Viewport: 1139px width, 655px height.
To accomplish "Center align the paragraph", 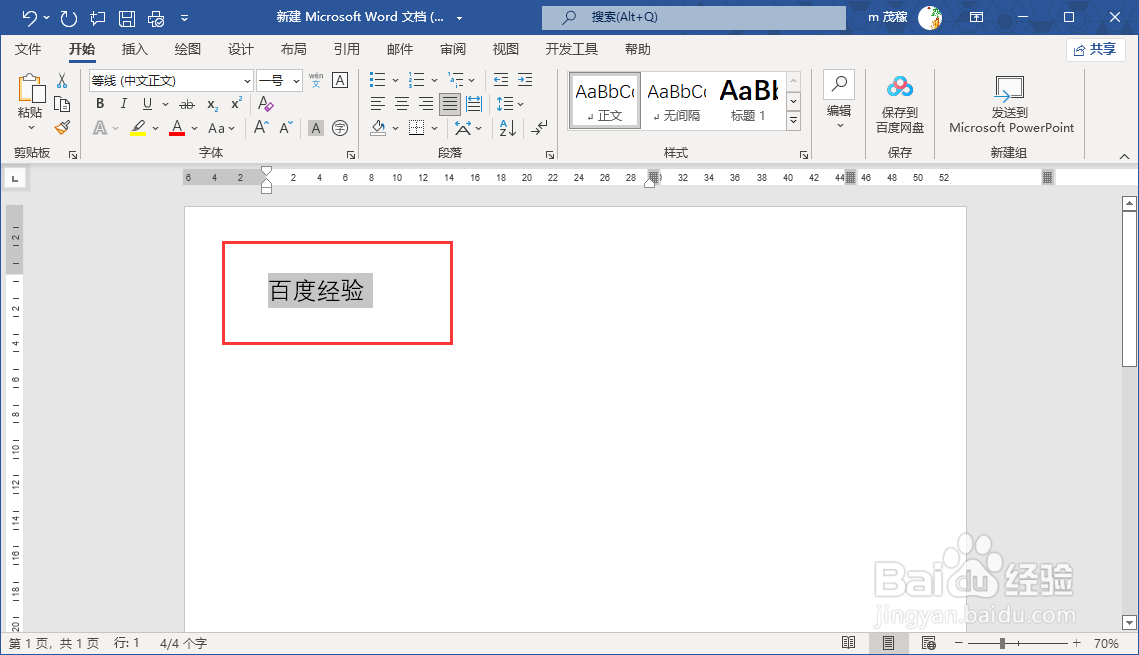I will coord(401,104).
